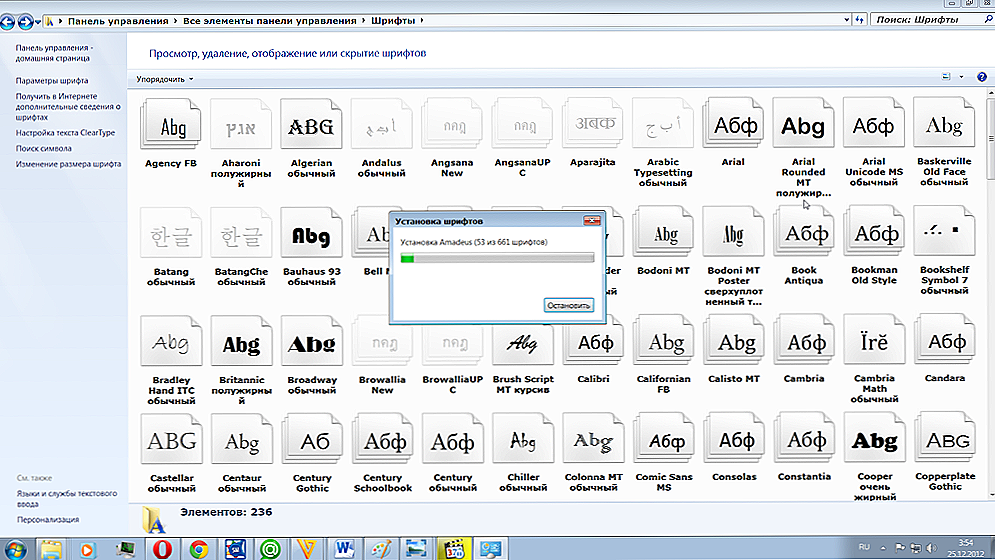Select the Bauhaus 93 font icon
Screen dimensions: 995x560
tap(311, 232)
